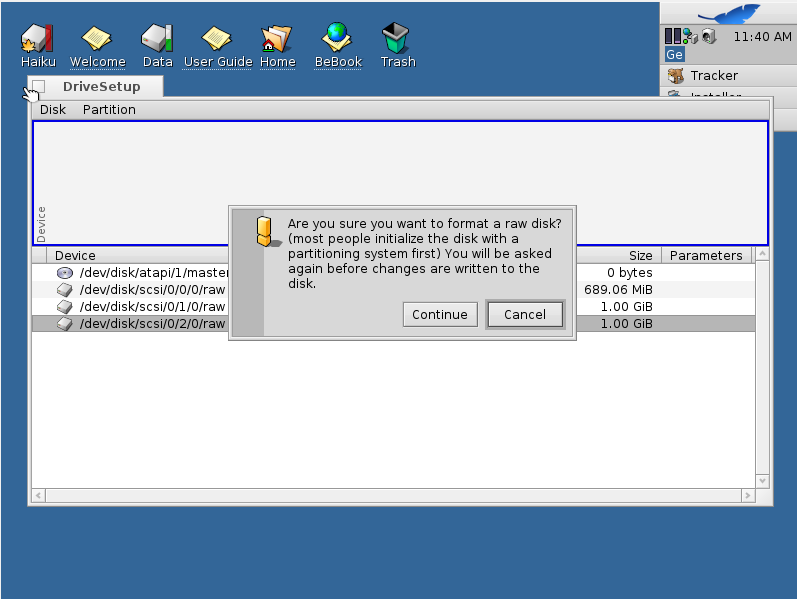The width and height of the screenshot is (797, 599).
Task: Open the Haiku desktop icon
Action: [37, 39]
